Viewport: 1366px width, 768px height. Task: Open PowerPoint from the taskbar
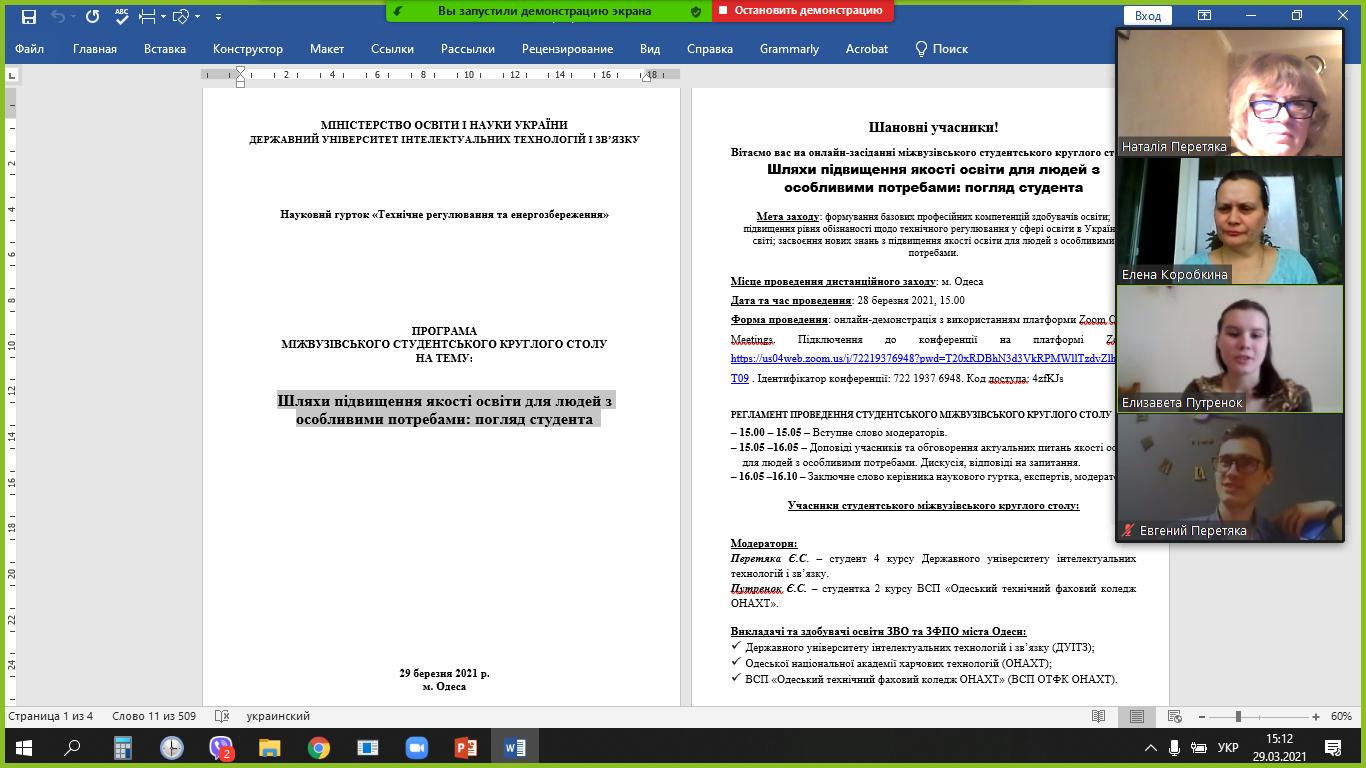[465, 748]
